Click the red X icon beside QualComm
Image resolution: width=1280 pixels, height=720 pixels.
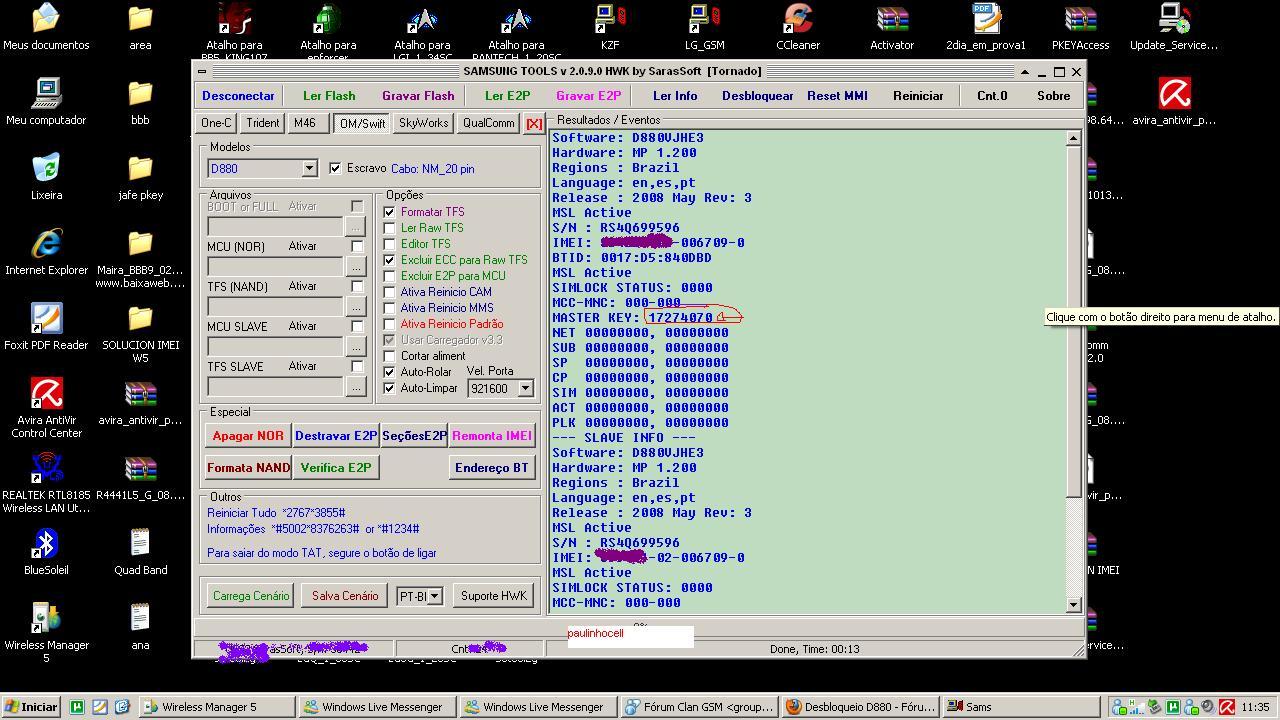point(534,124)
